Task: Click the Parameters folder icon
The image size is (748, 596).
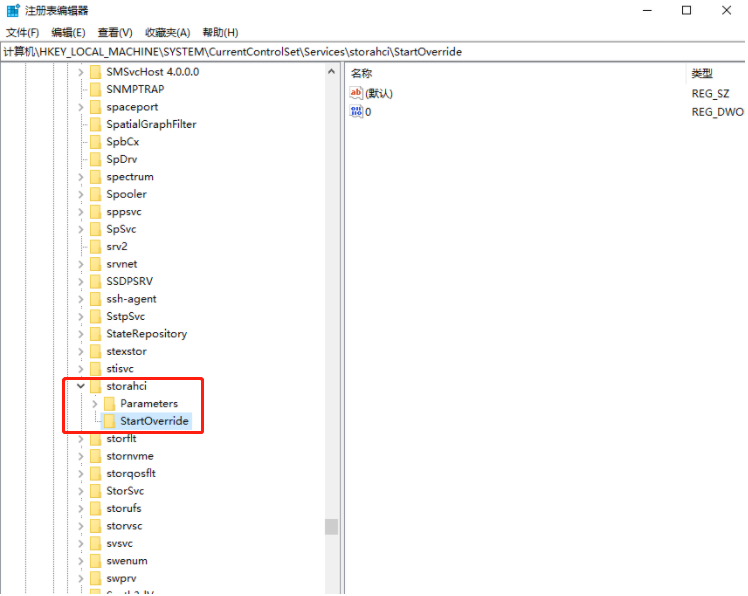Action: pos(109,404)
